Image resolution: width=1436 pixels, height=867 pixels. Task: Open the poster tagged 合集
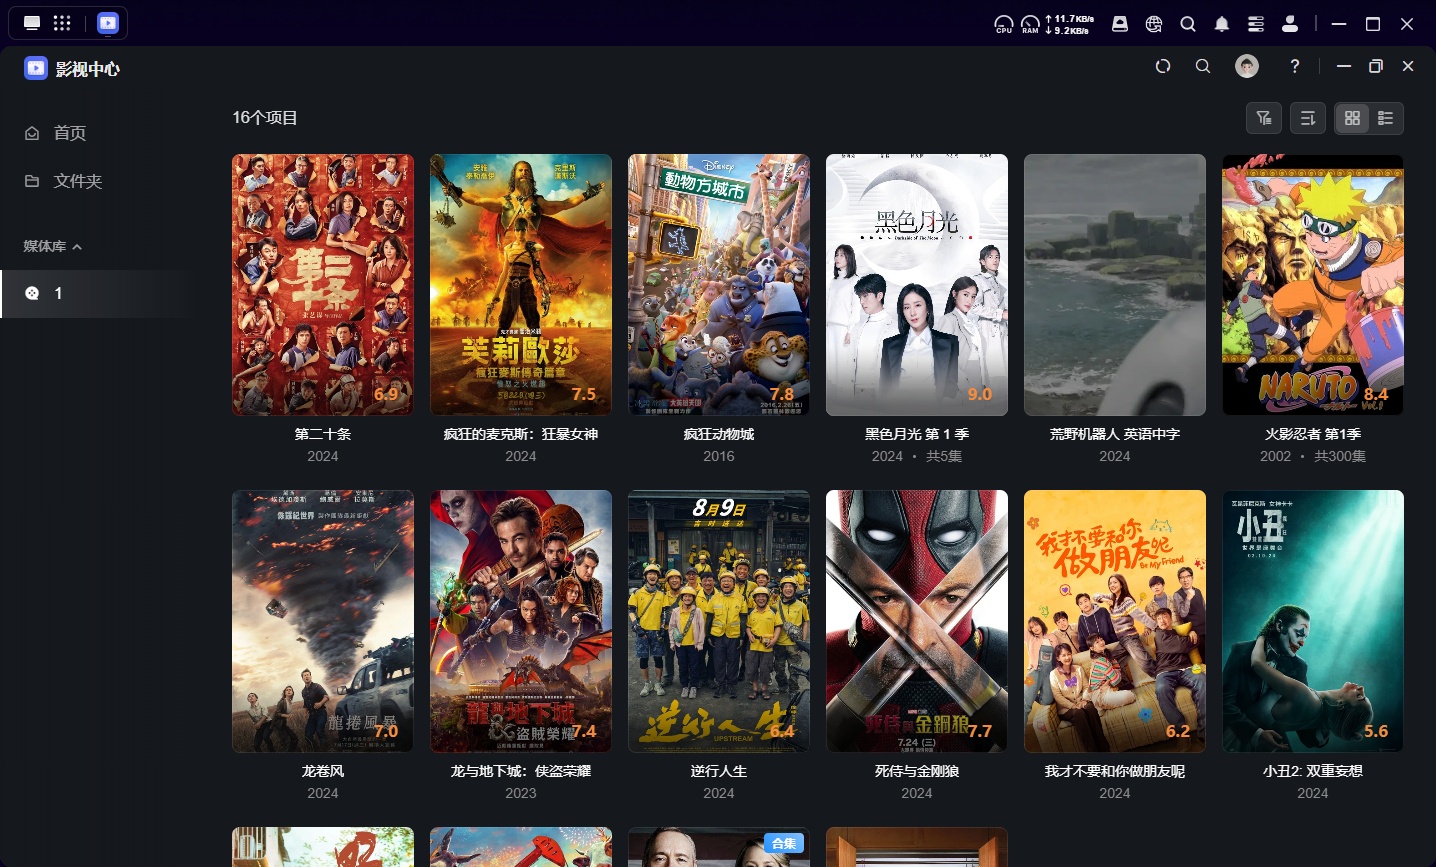tap(719, 847)
